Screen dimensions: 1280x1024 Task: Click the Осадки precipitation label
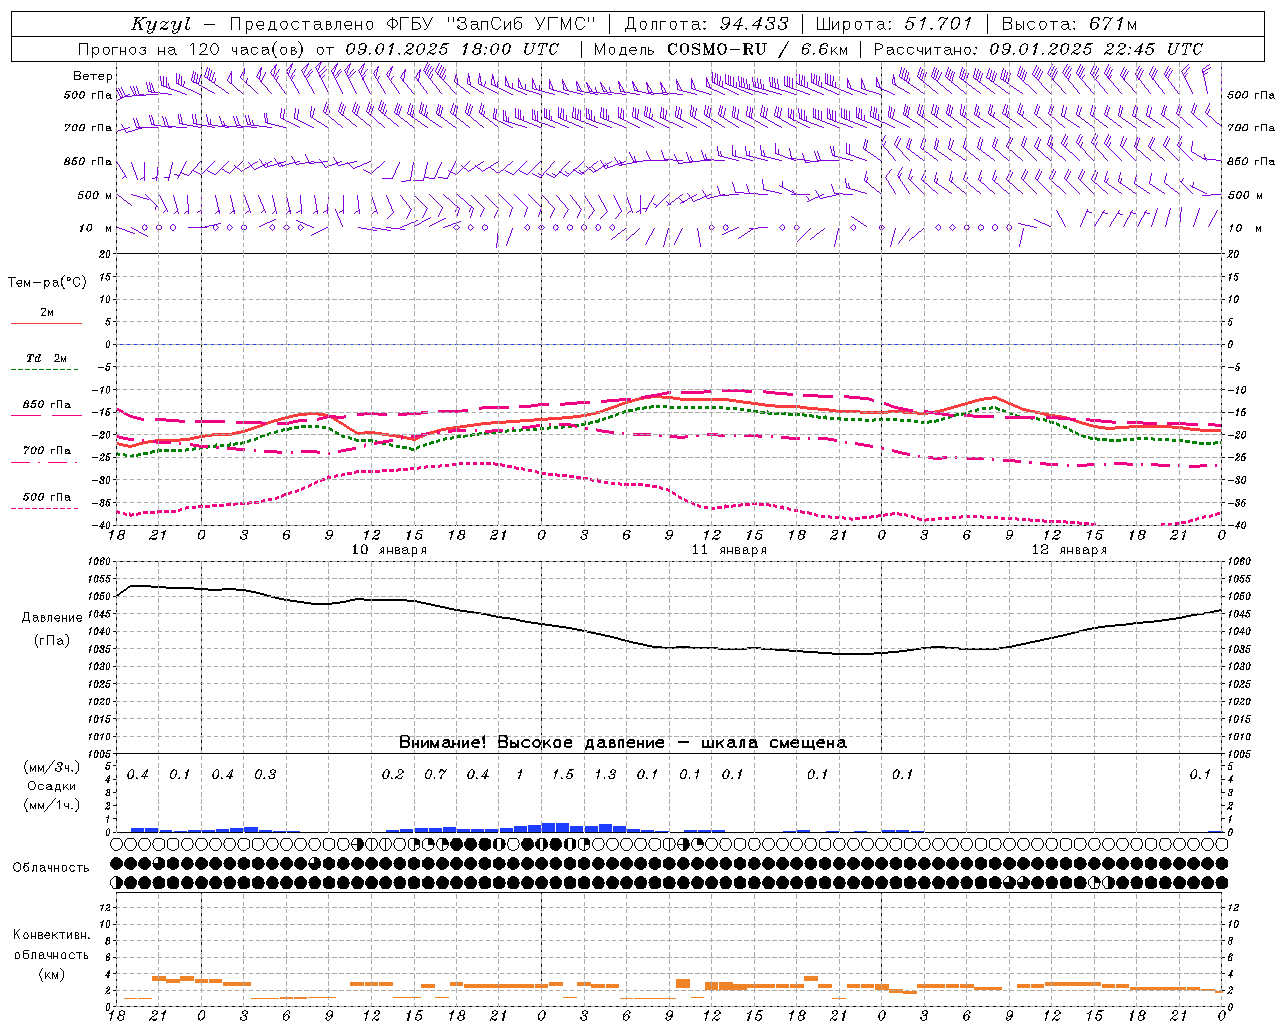click(x=51, y=786)
